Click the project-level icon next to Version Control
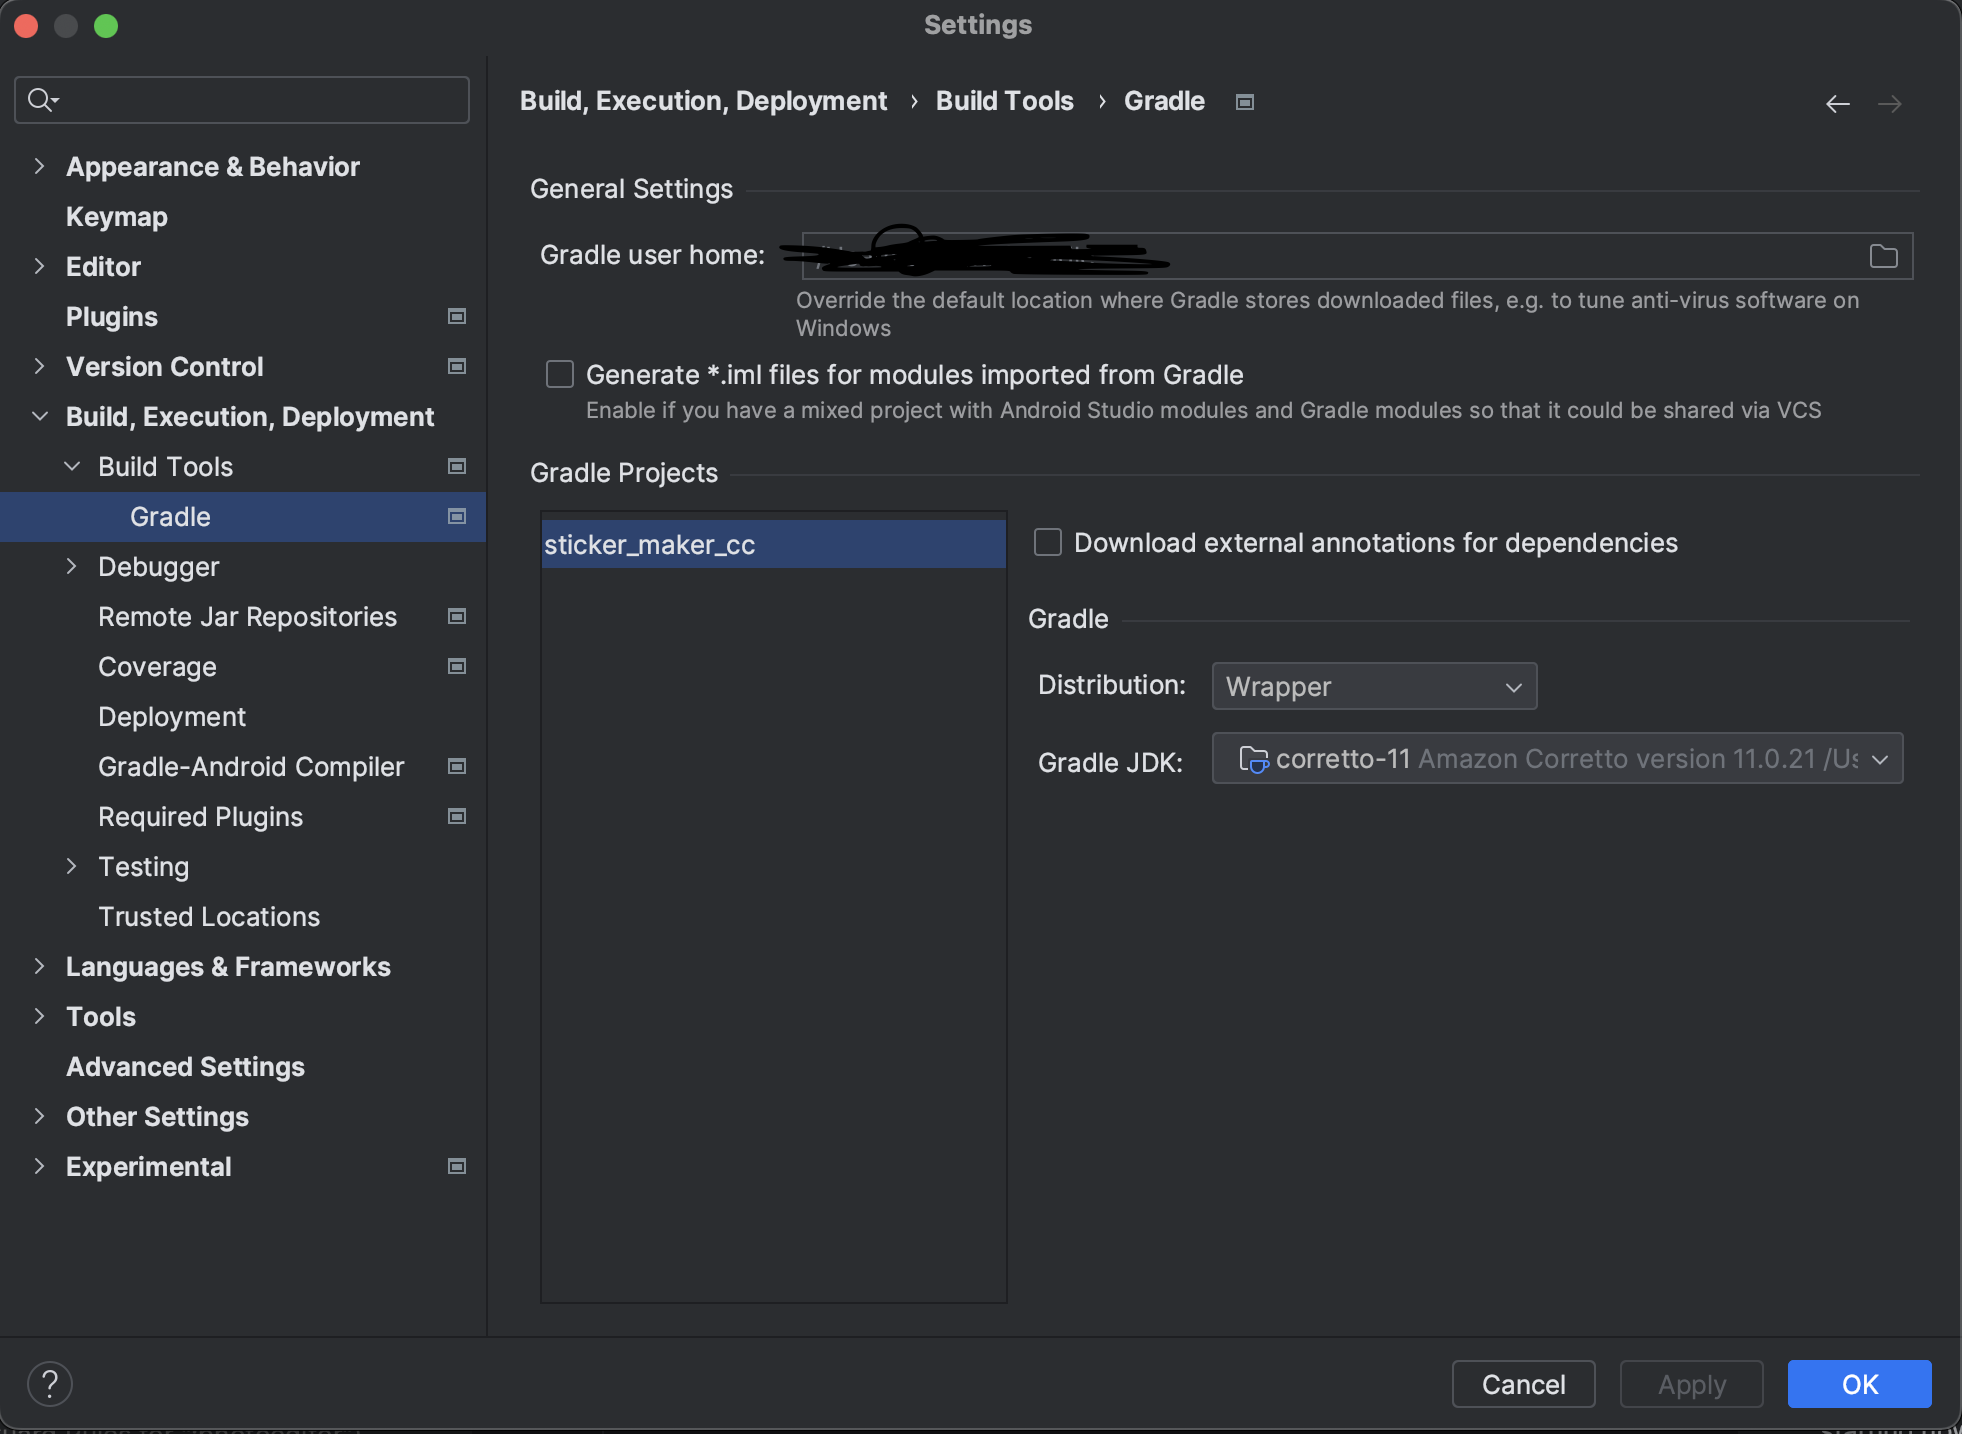Viewport: 1962px width, 1434px height. tap(457, 367)
